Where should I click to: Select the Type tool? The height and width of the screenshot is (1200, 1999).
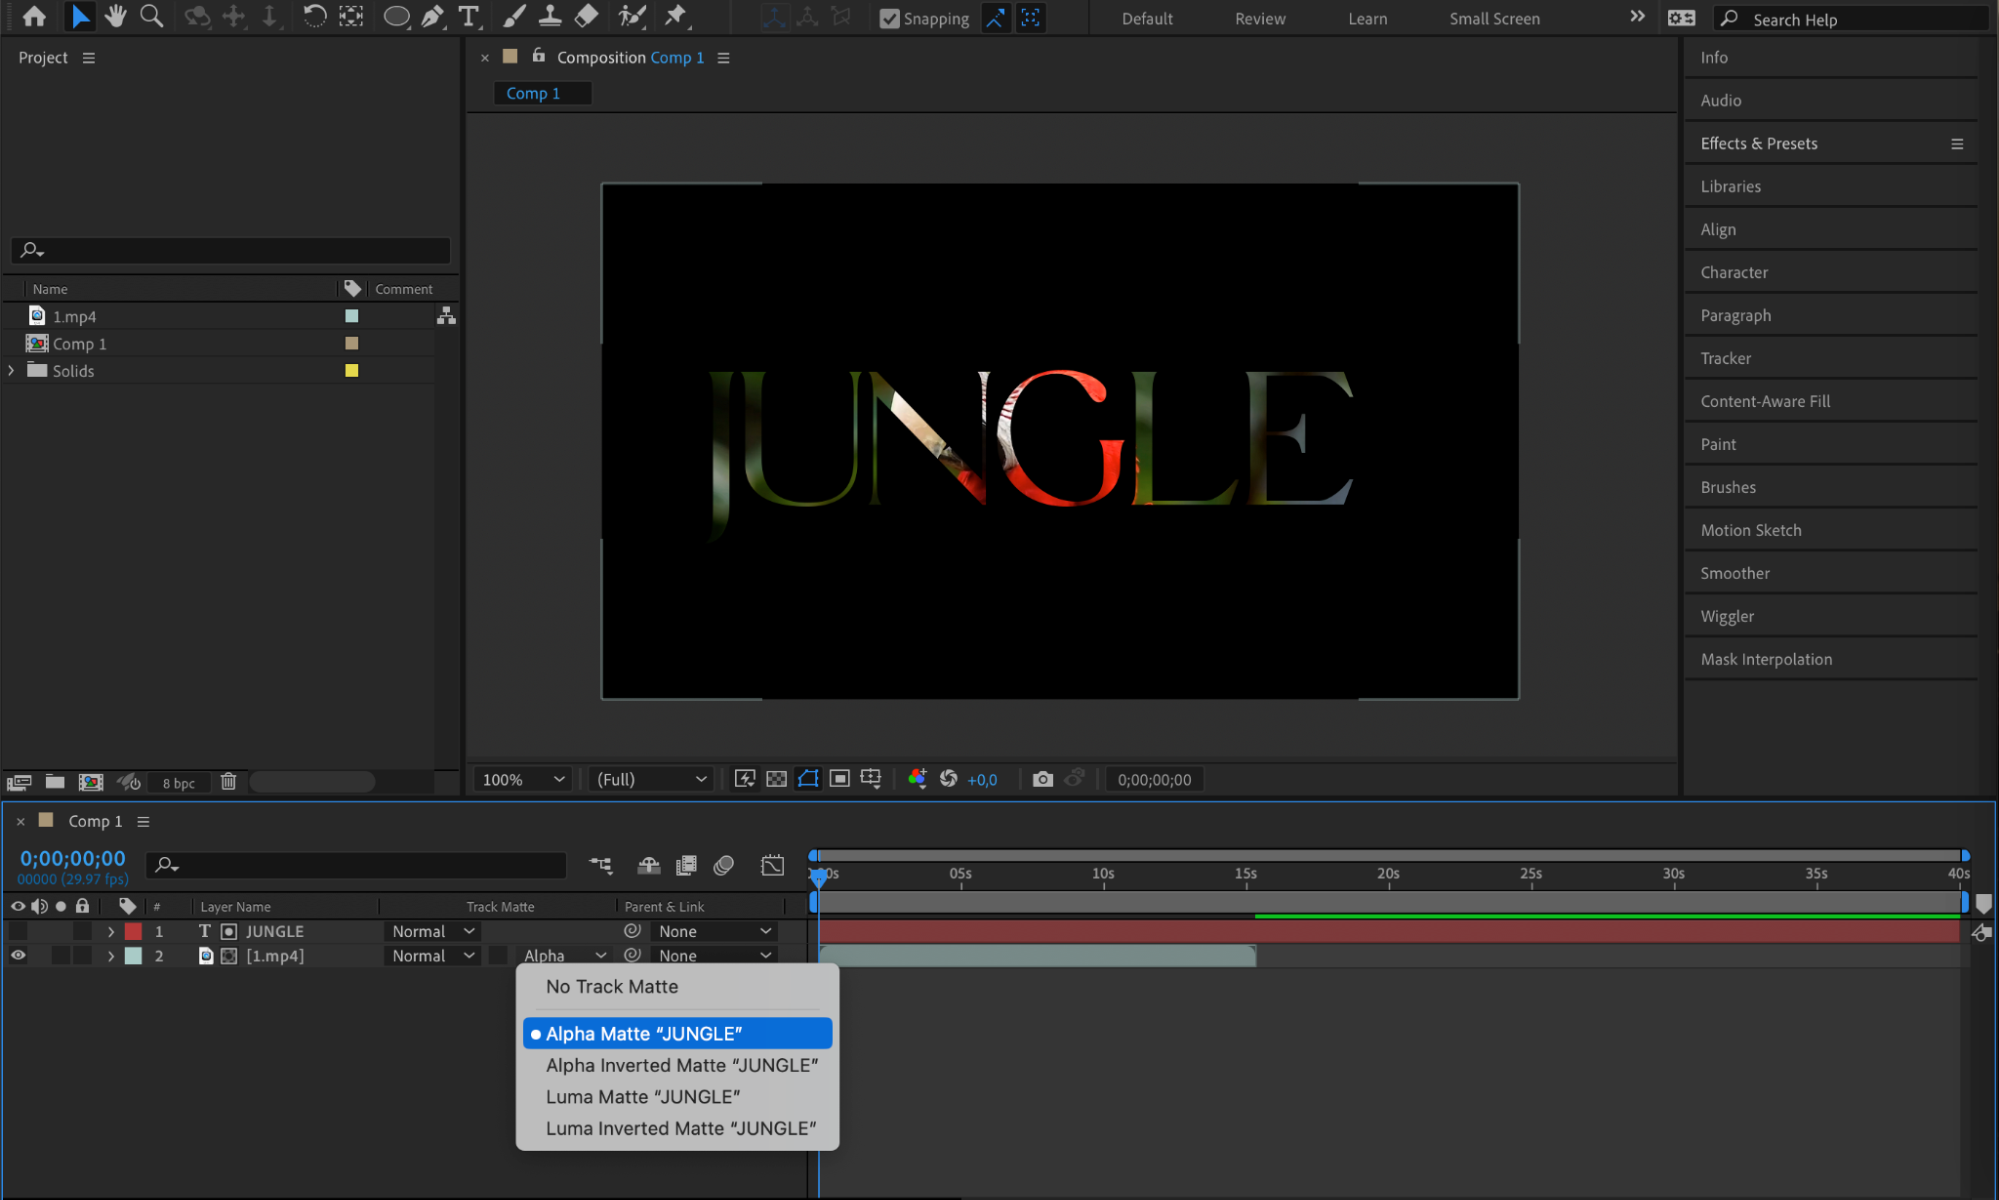468,16
